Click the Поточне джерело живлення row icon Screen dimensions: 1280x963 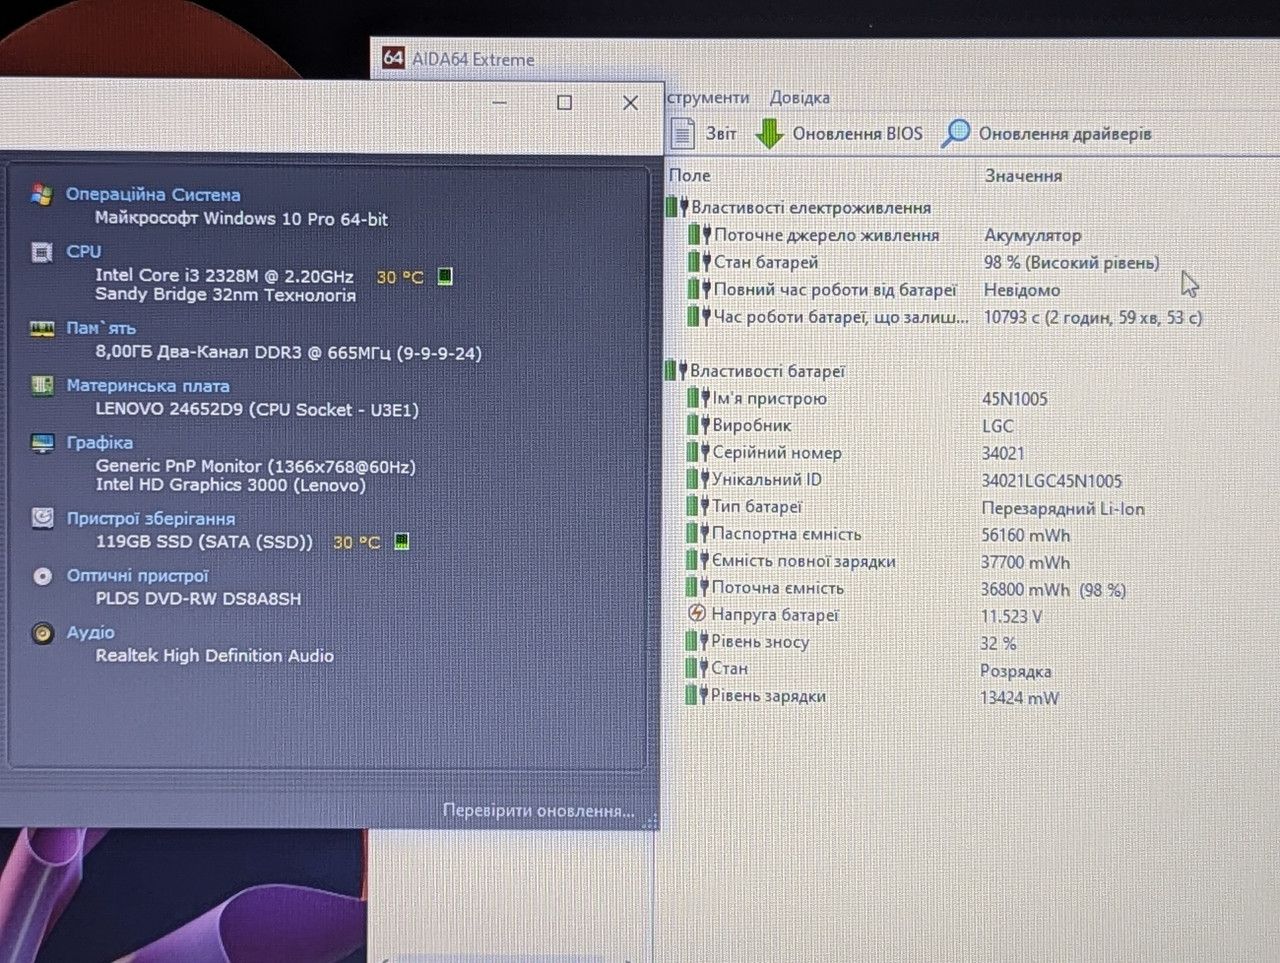pos(698,235)
